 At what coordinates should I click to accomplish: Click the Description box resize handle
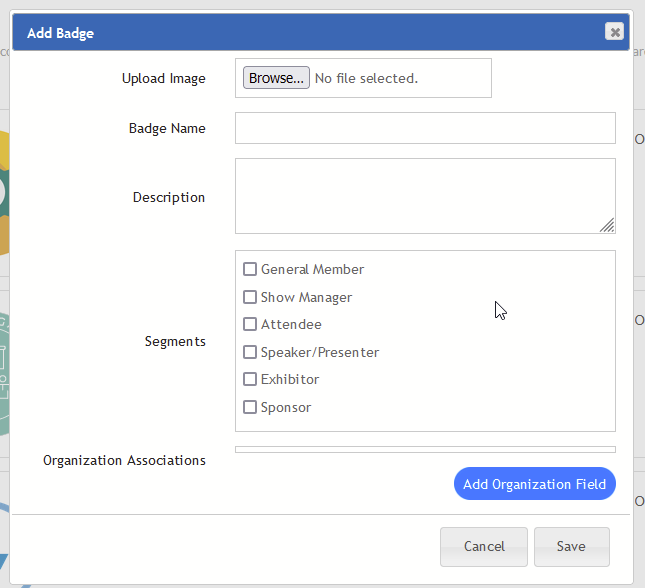pos(607,226)
